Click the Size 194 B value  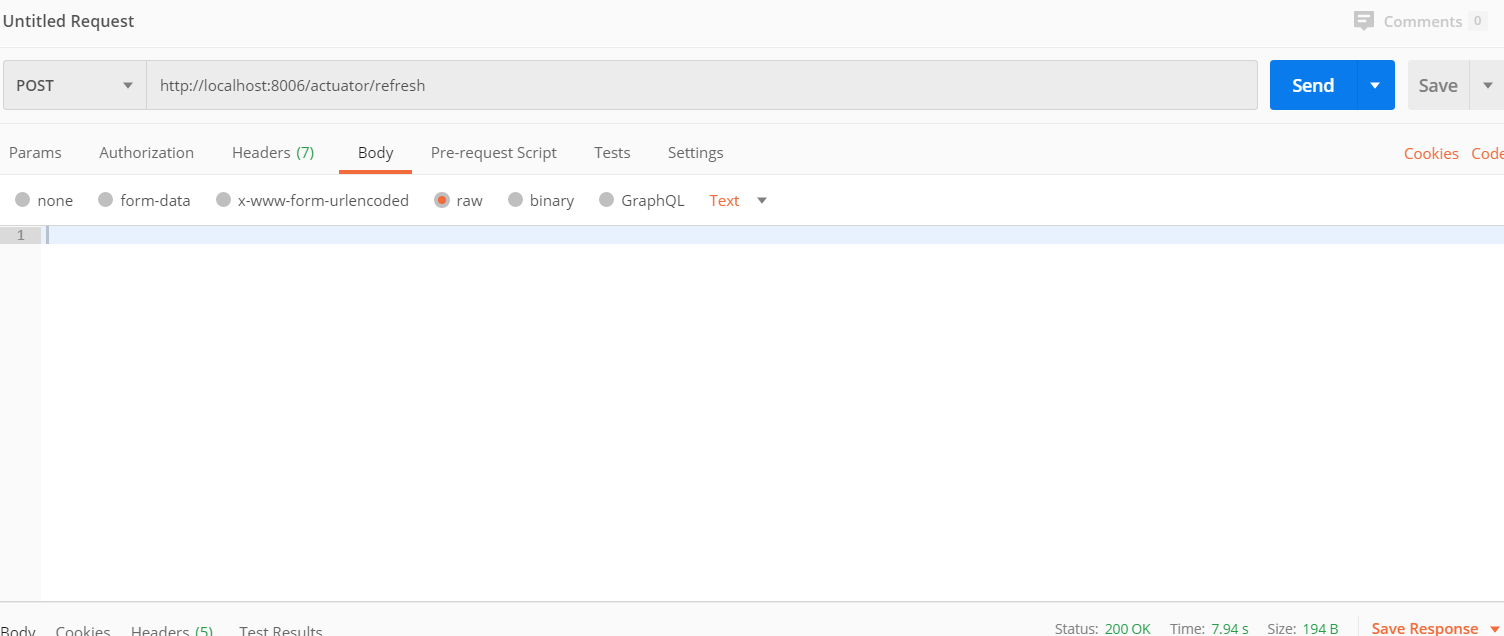click(1320, 628)
